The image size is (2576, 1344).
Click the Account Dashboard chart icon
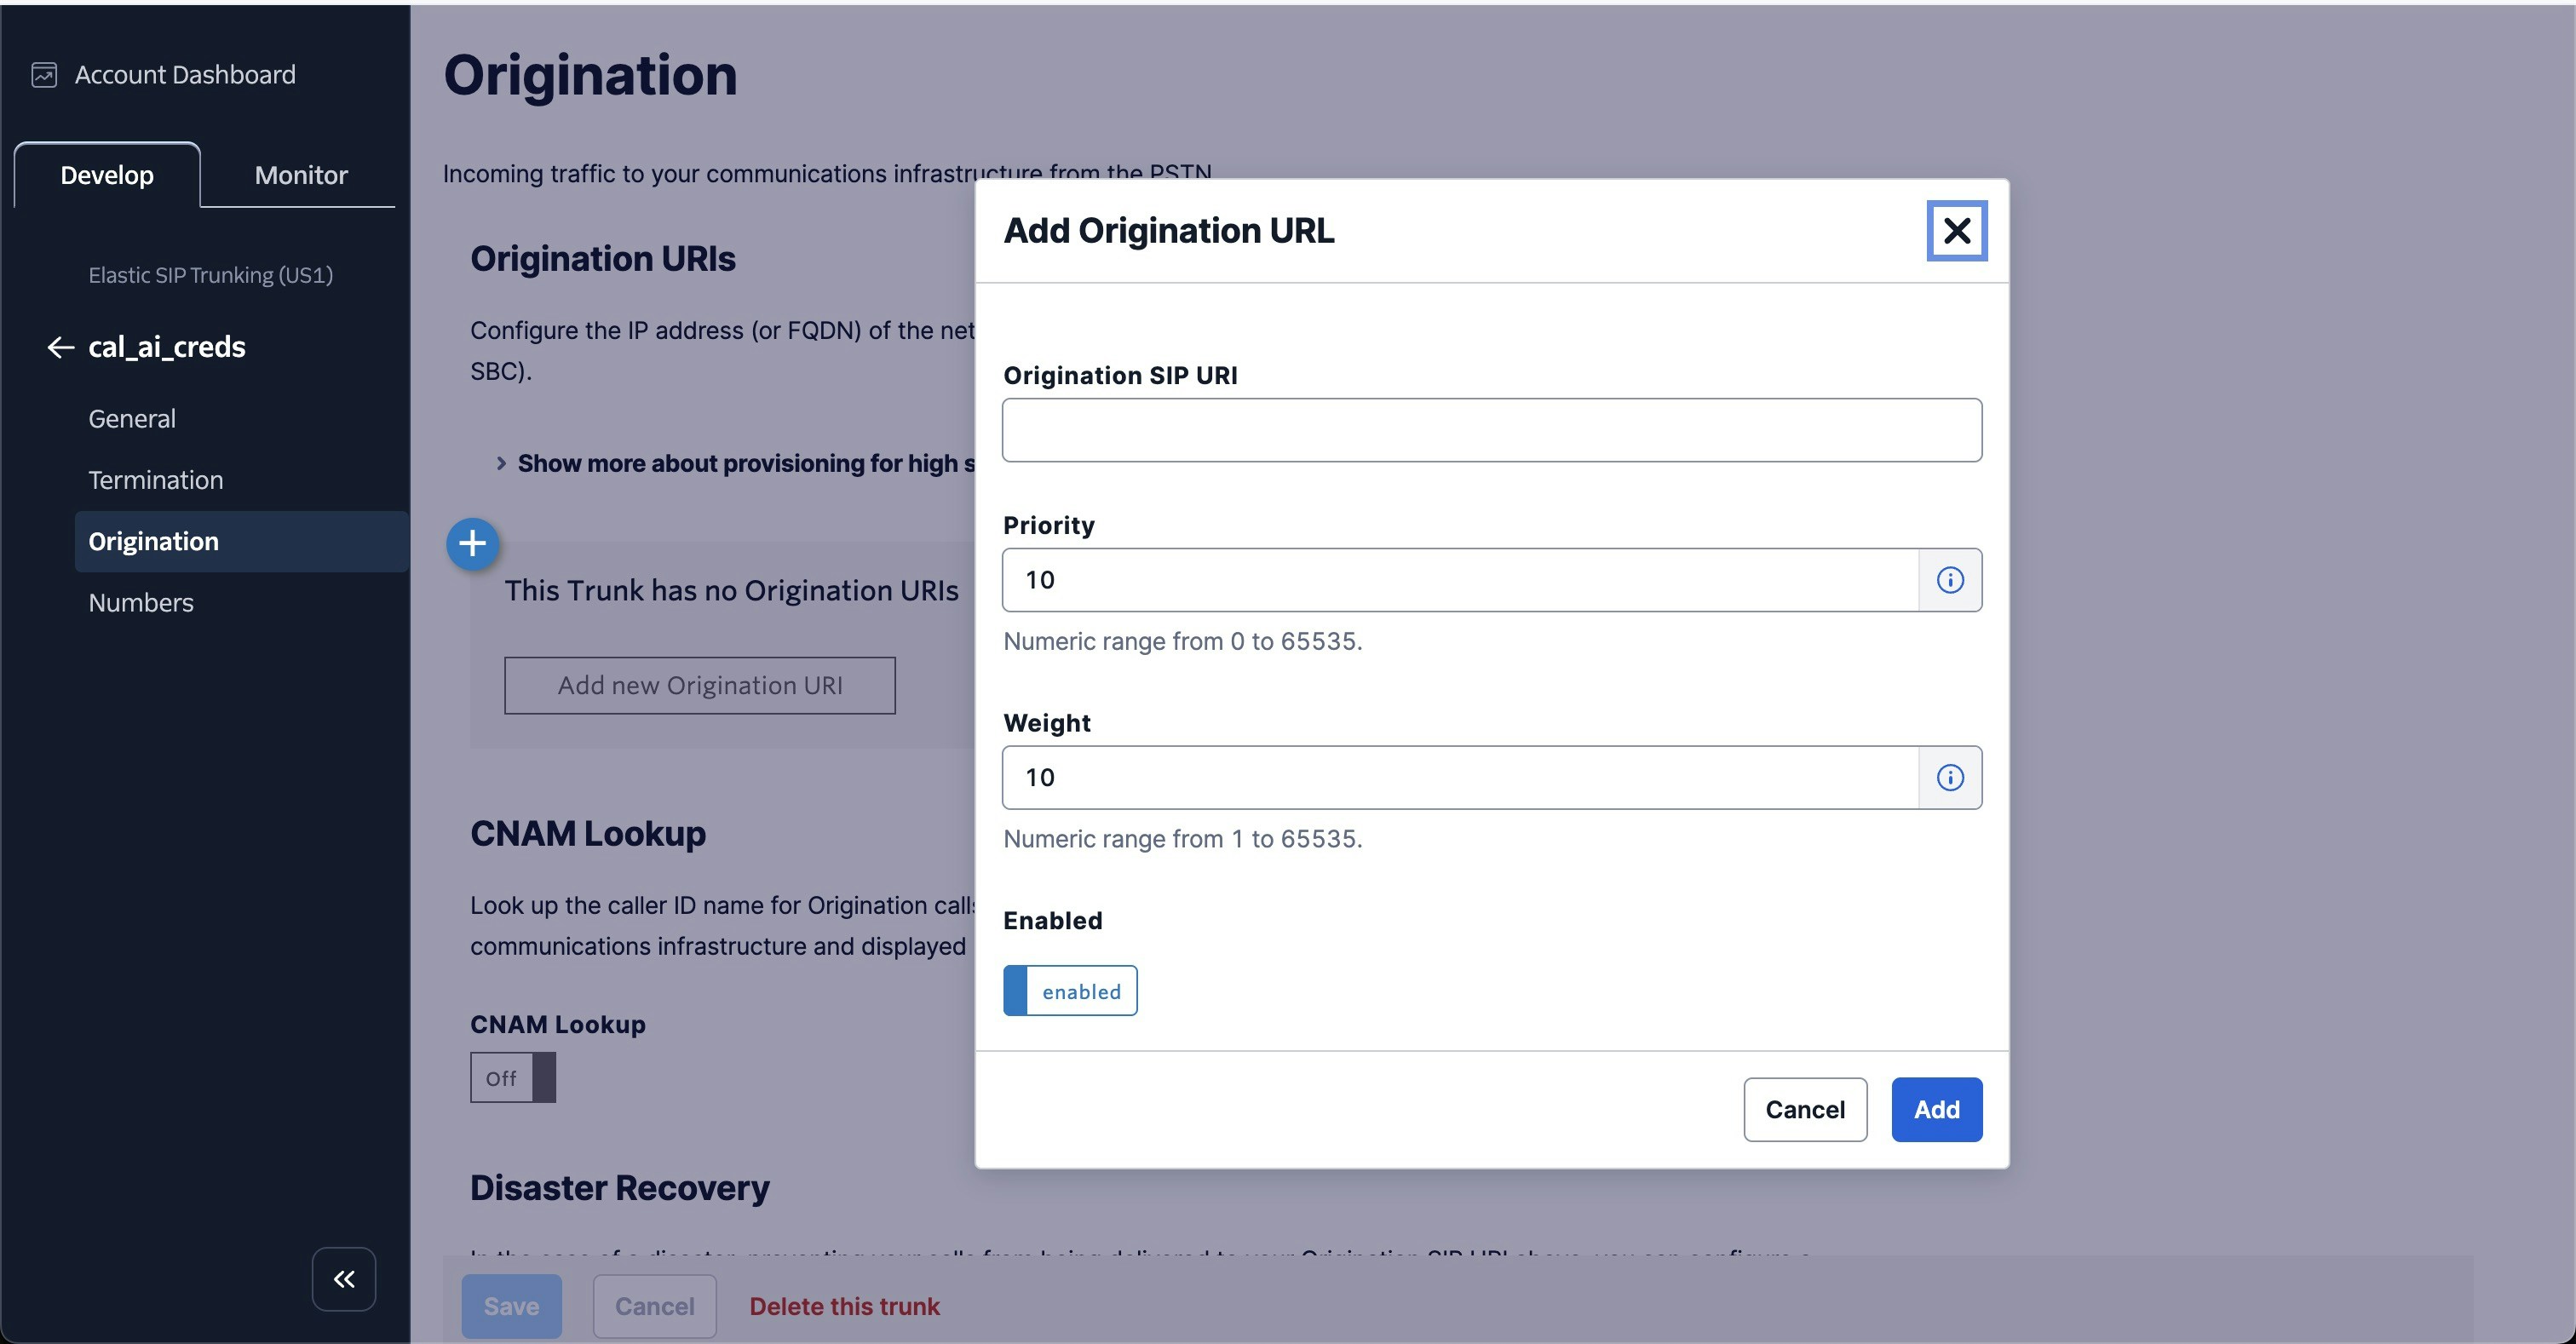pyautogui.click(x=44, y=74)
